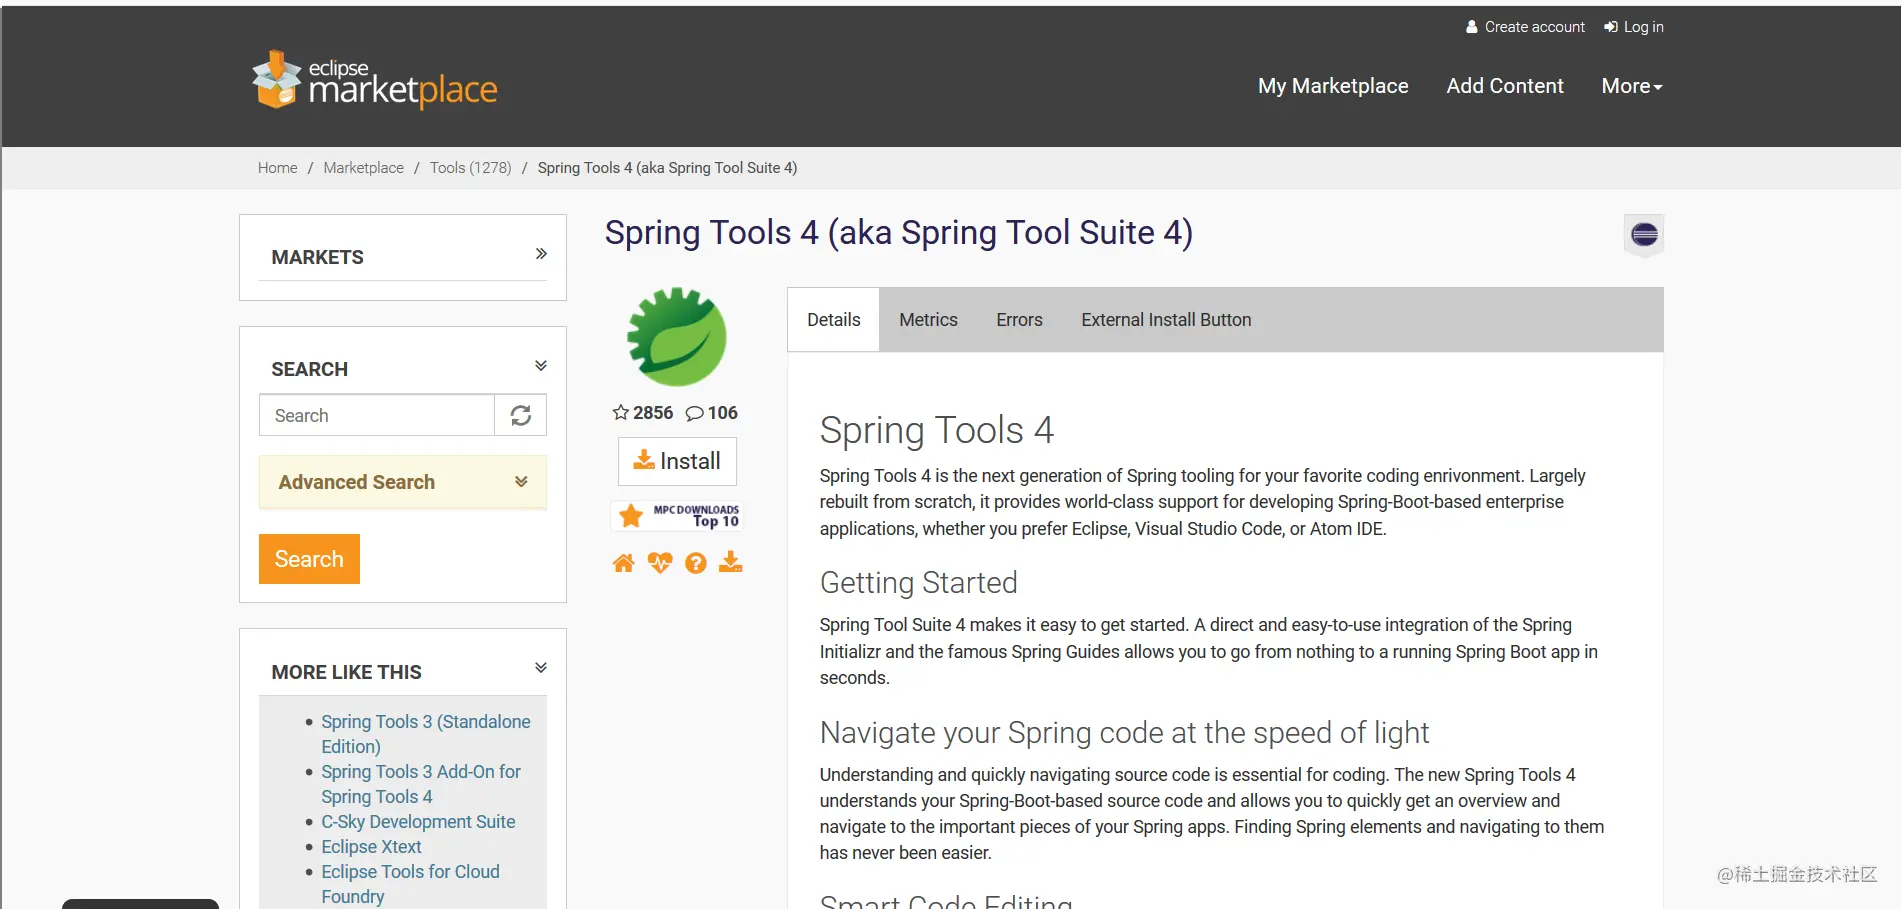Viewport: 1902px width, 909px height.
Task: Open the More dropdown in header
Action: pos(1632,86)
